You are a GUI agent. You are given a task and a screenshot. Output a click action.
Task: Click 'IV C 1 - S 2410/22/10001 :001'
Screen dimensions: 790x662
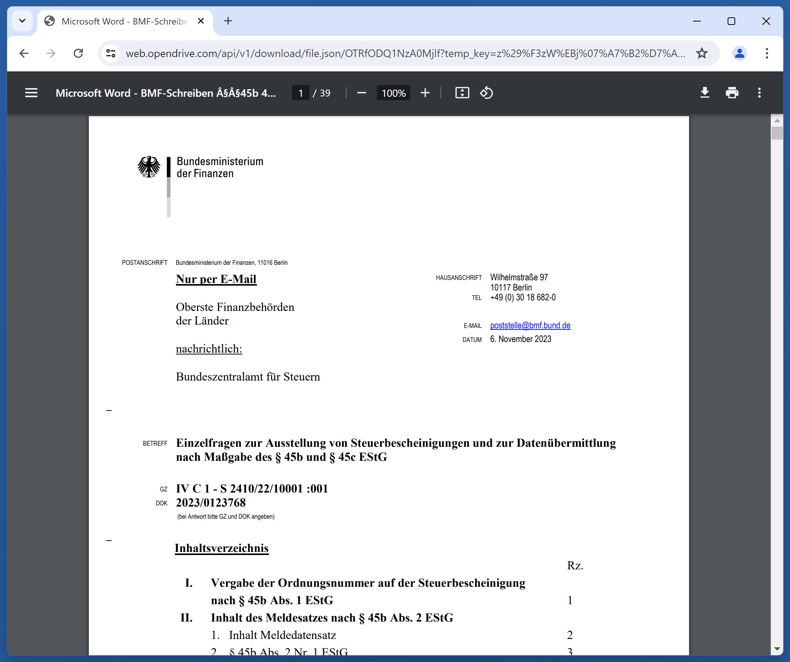[x=252, y=489]
